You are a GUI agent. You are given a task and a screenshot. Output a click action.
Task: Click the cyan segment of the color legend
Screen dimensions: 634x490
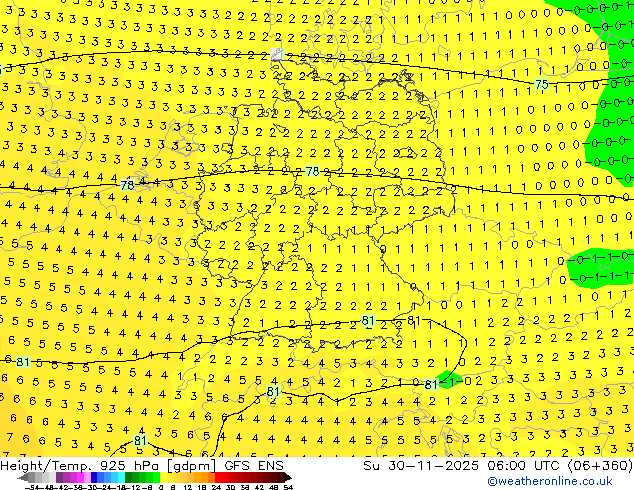coord(121,478)
